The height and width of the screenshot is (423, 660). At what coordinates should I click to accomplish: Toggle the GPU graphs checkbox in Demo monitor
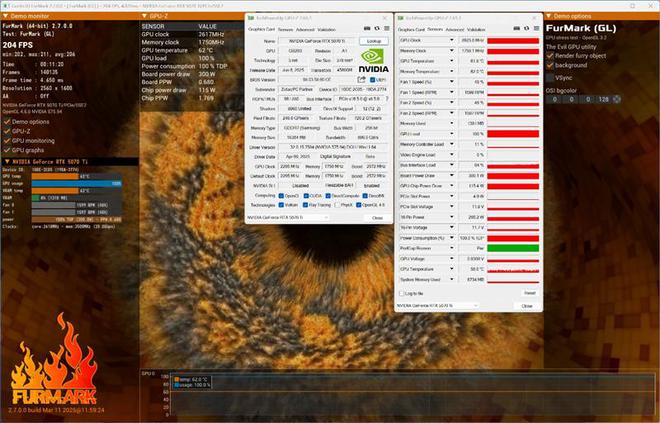[7, 150]
